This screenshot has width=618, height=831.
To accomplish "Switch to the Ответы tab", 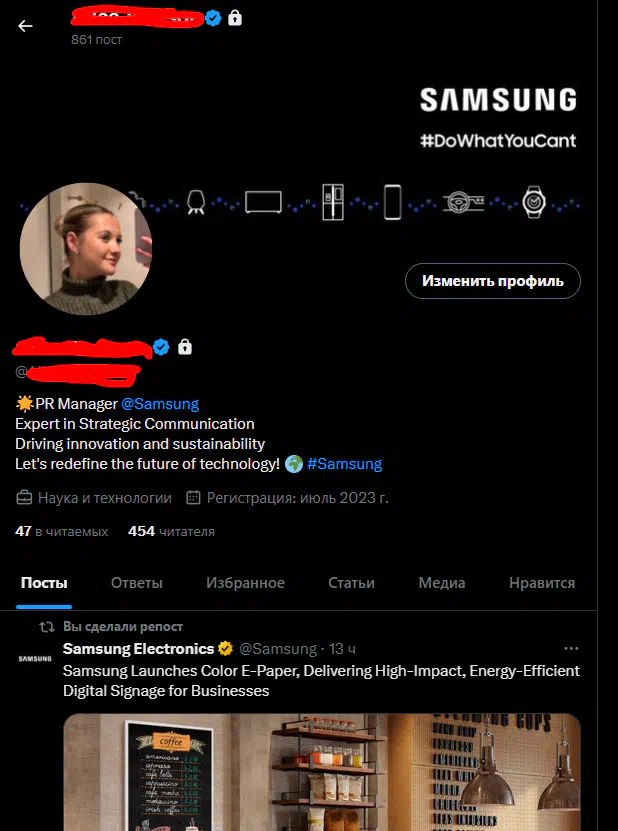I will [137, 583].
